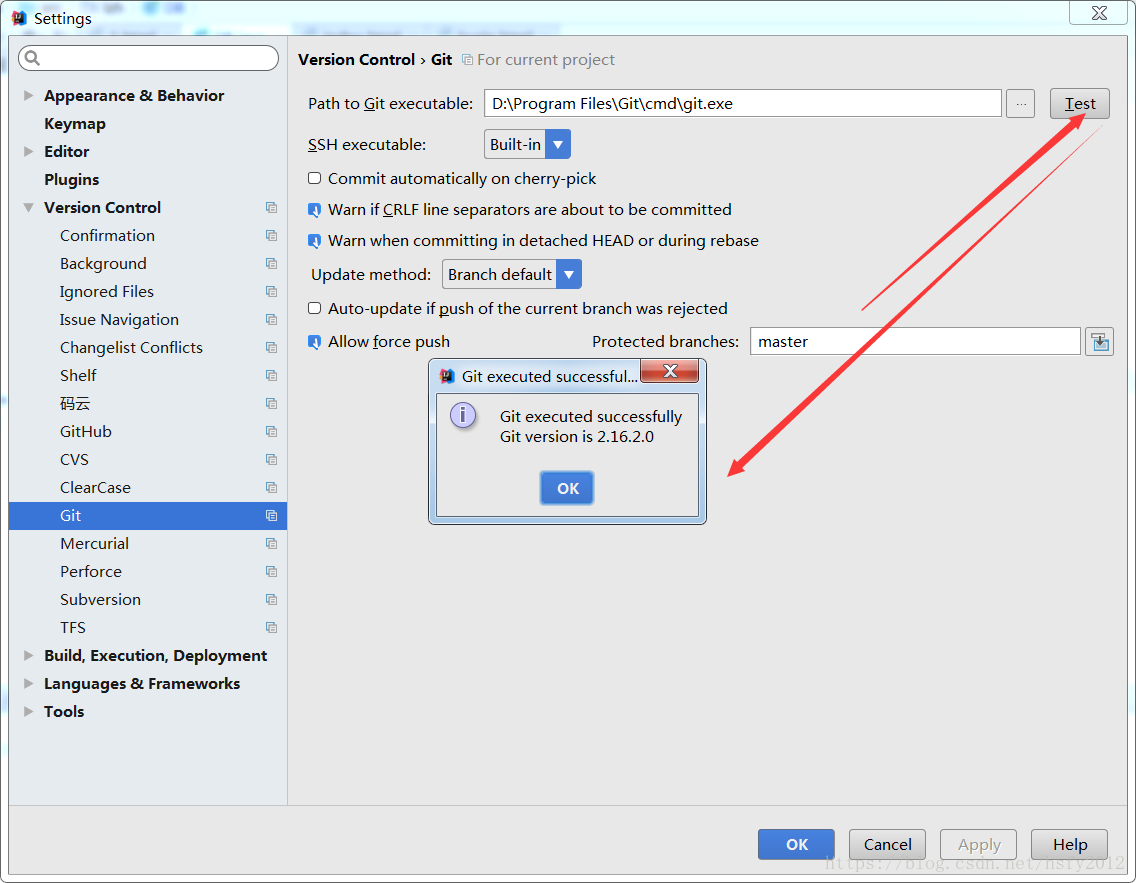Open the Mercurial settings page
Screen dimensions: 1136x883
94,543
